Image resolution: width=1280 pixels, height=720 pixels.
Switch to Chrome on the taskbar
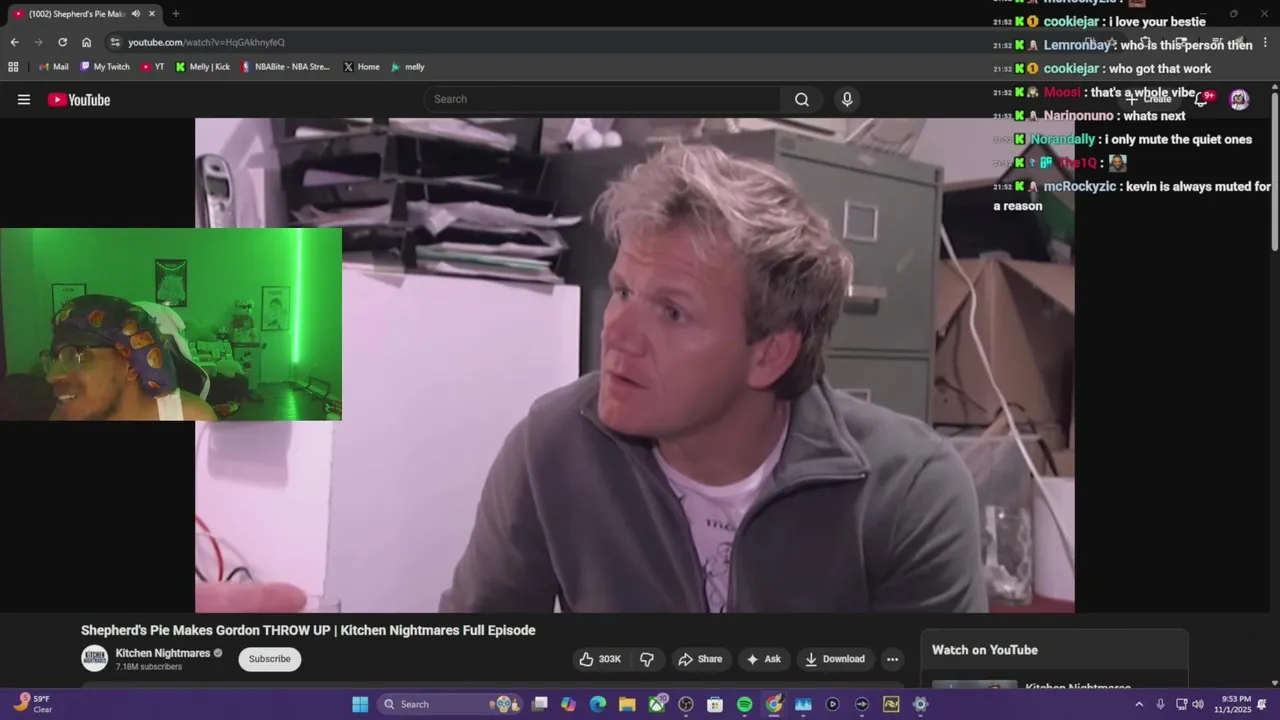pyautogui.click(x=774, y=704)
